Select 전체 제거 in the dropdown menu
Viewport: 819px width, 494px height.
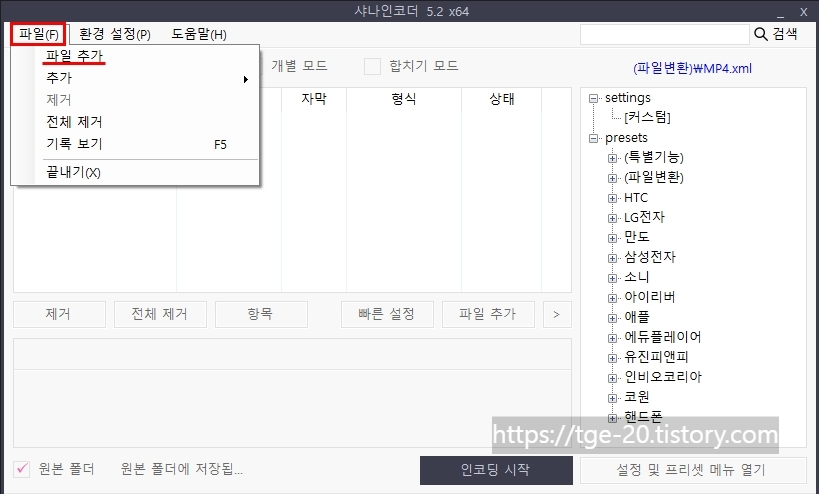tap(74, 122)
